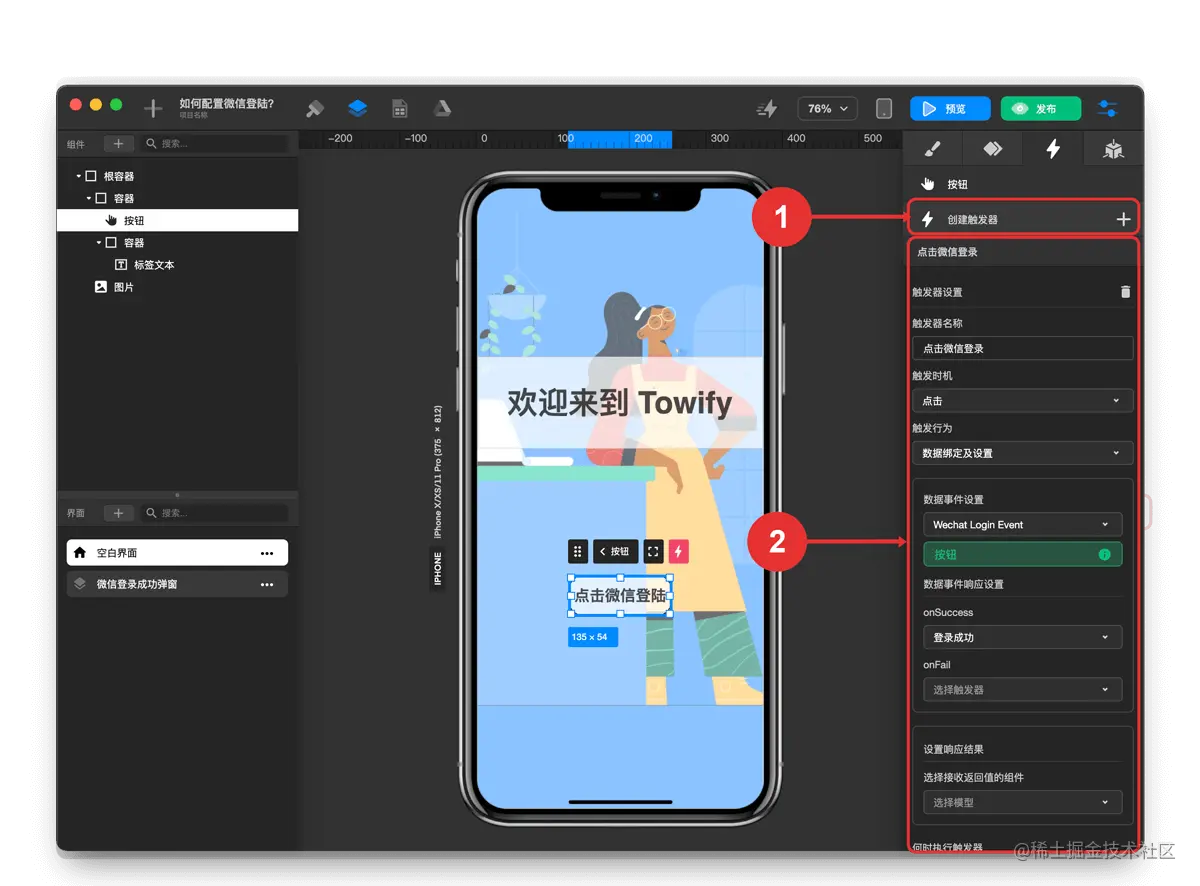Click the text icon beside 标签文本
Screen dimensions: 1200x886
coord(121,265)
